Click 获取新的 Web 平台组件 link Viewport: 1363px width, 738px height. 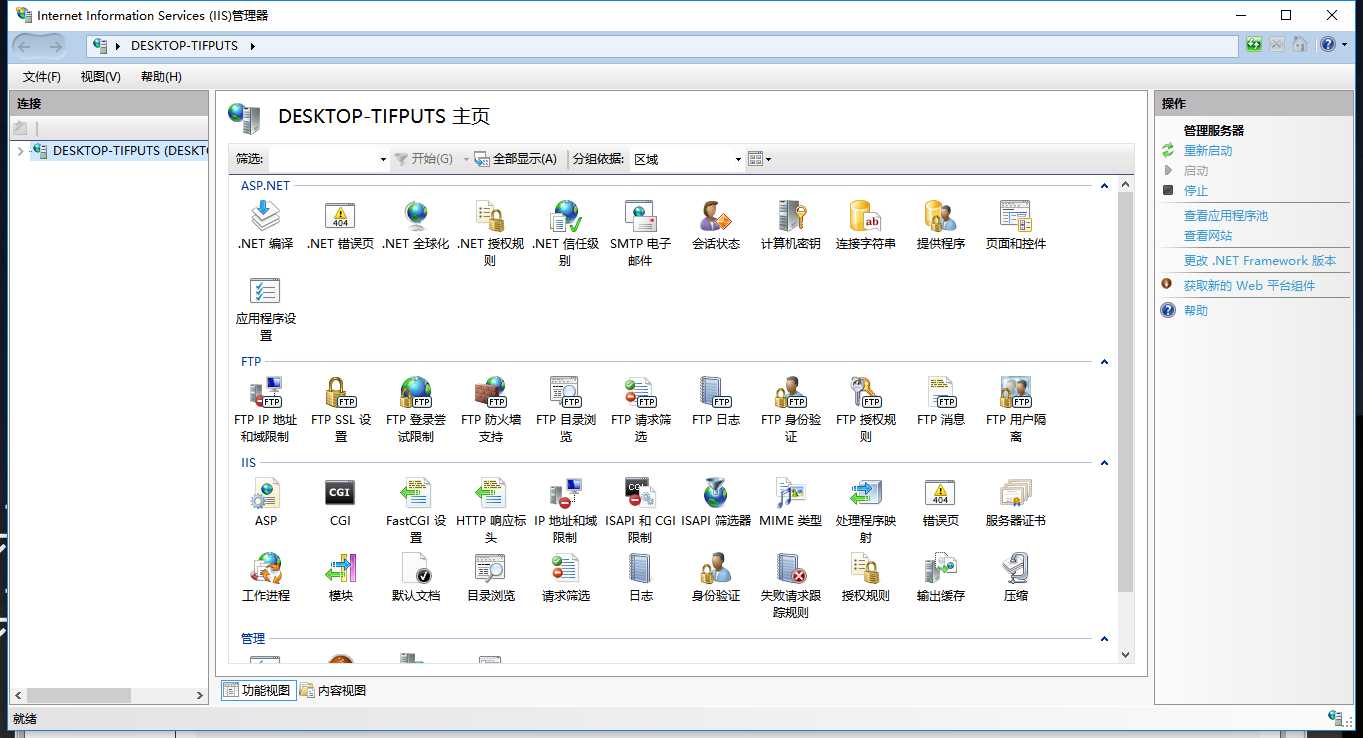pyautogui.click(x=1250, y=286)
